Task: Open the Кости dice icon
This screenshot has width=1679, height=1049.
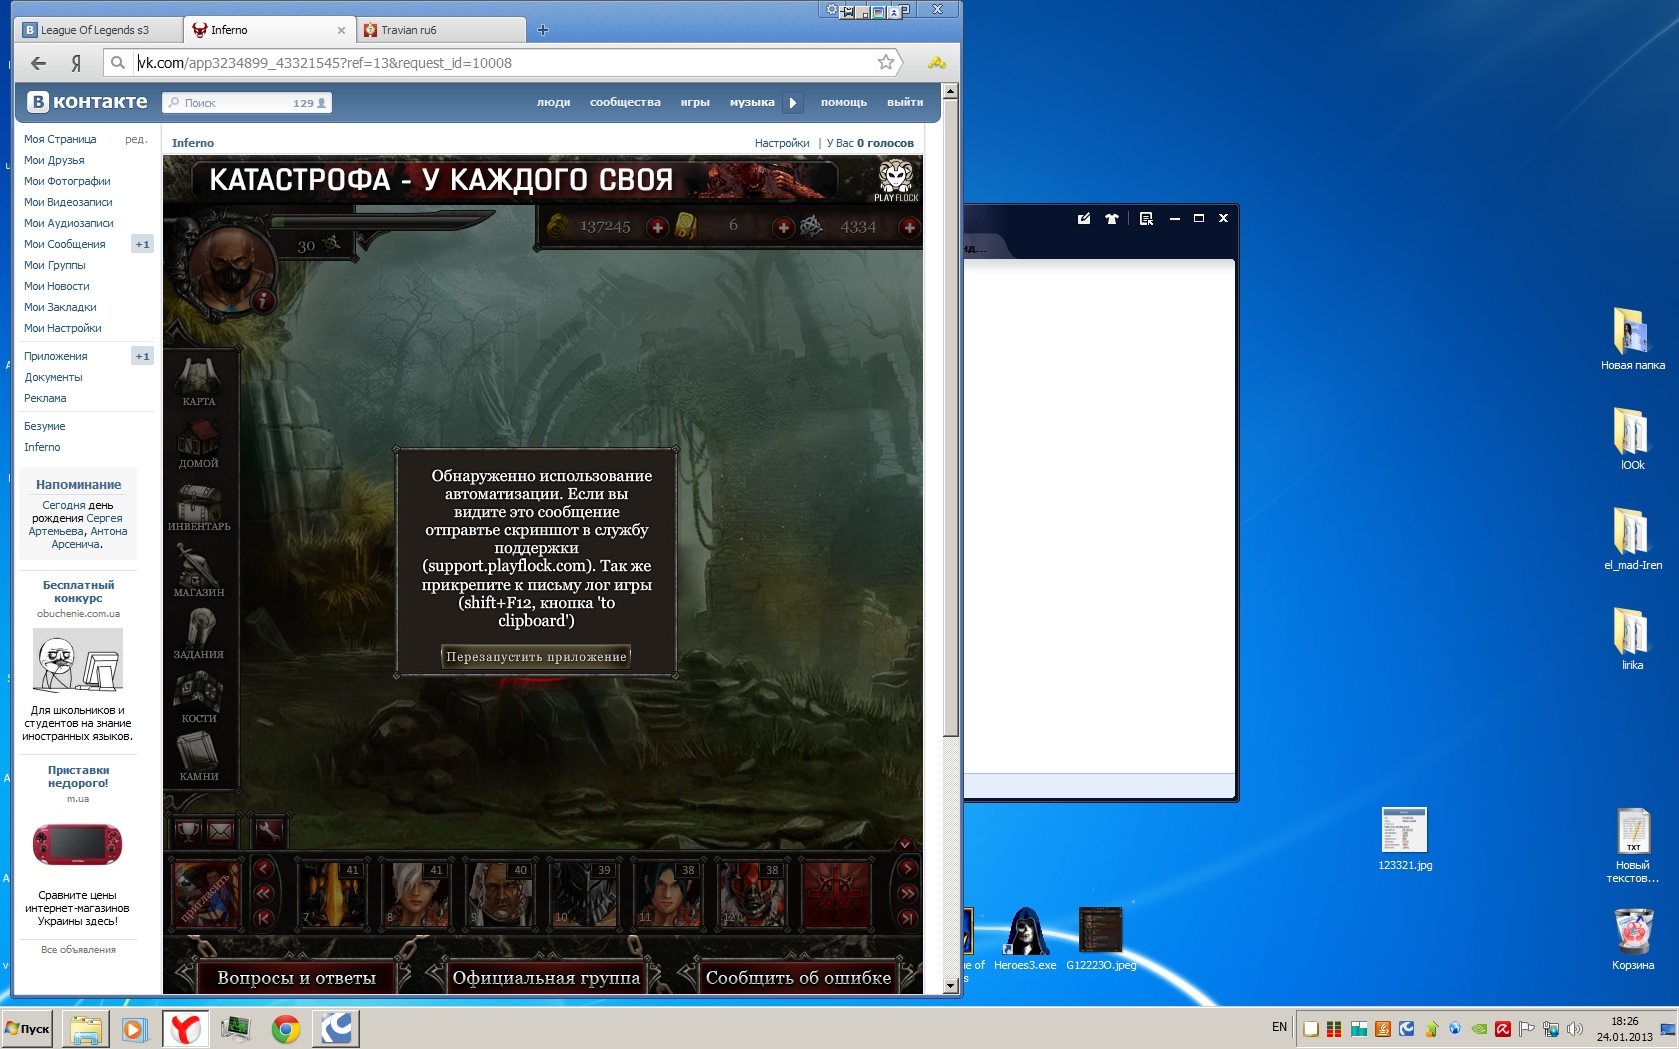Action: 199,696
